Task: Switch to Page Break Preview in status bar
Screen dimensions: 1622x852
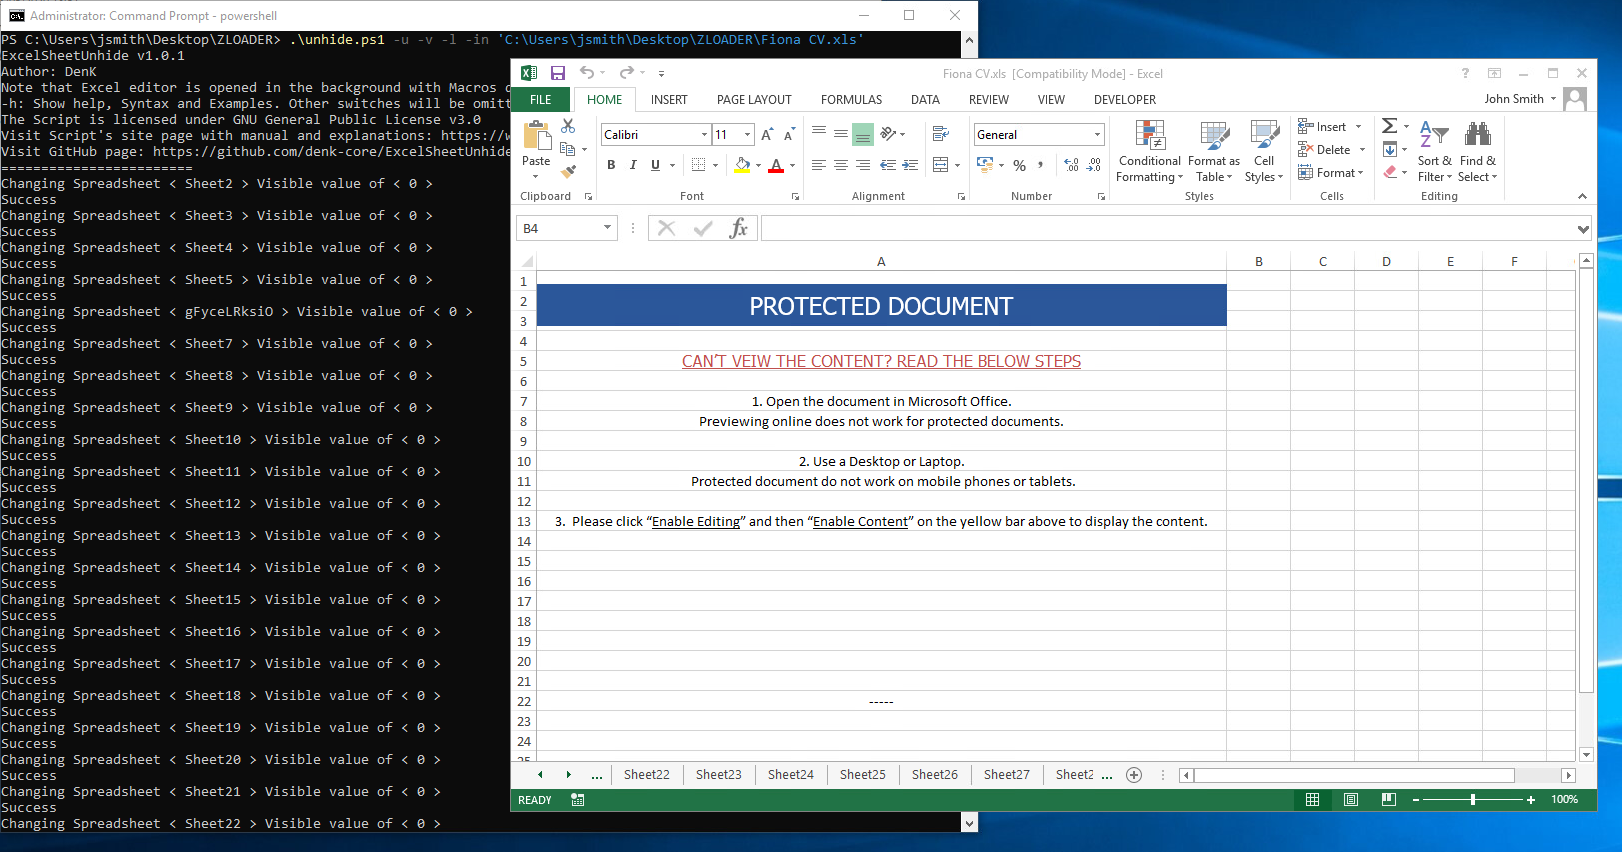Action: click(1388, 800)
